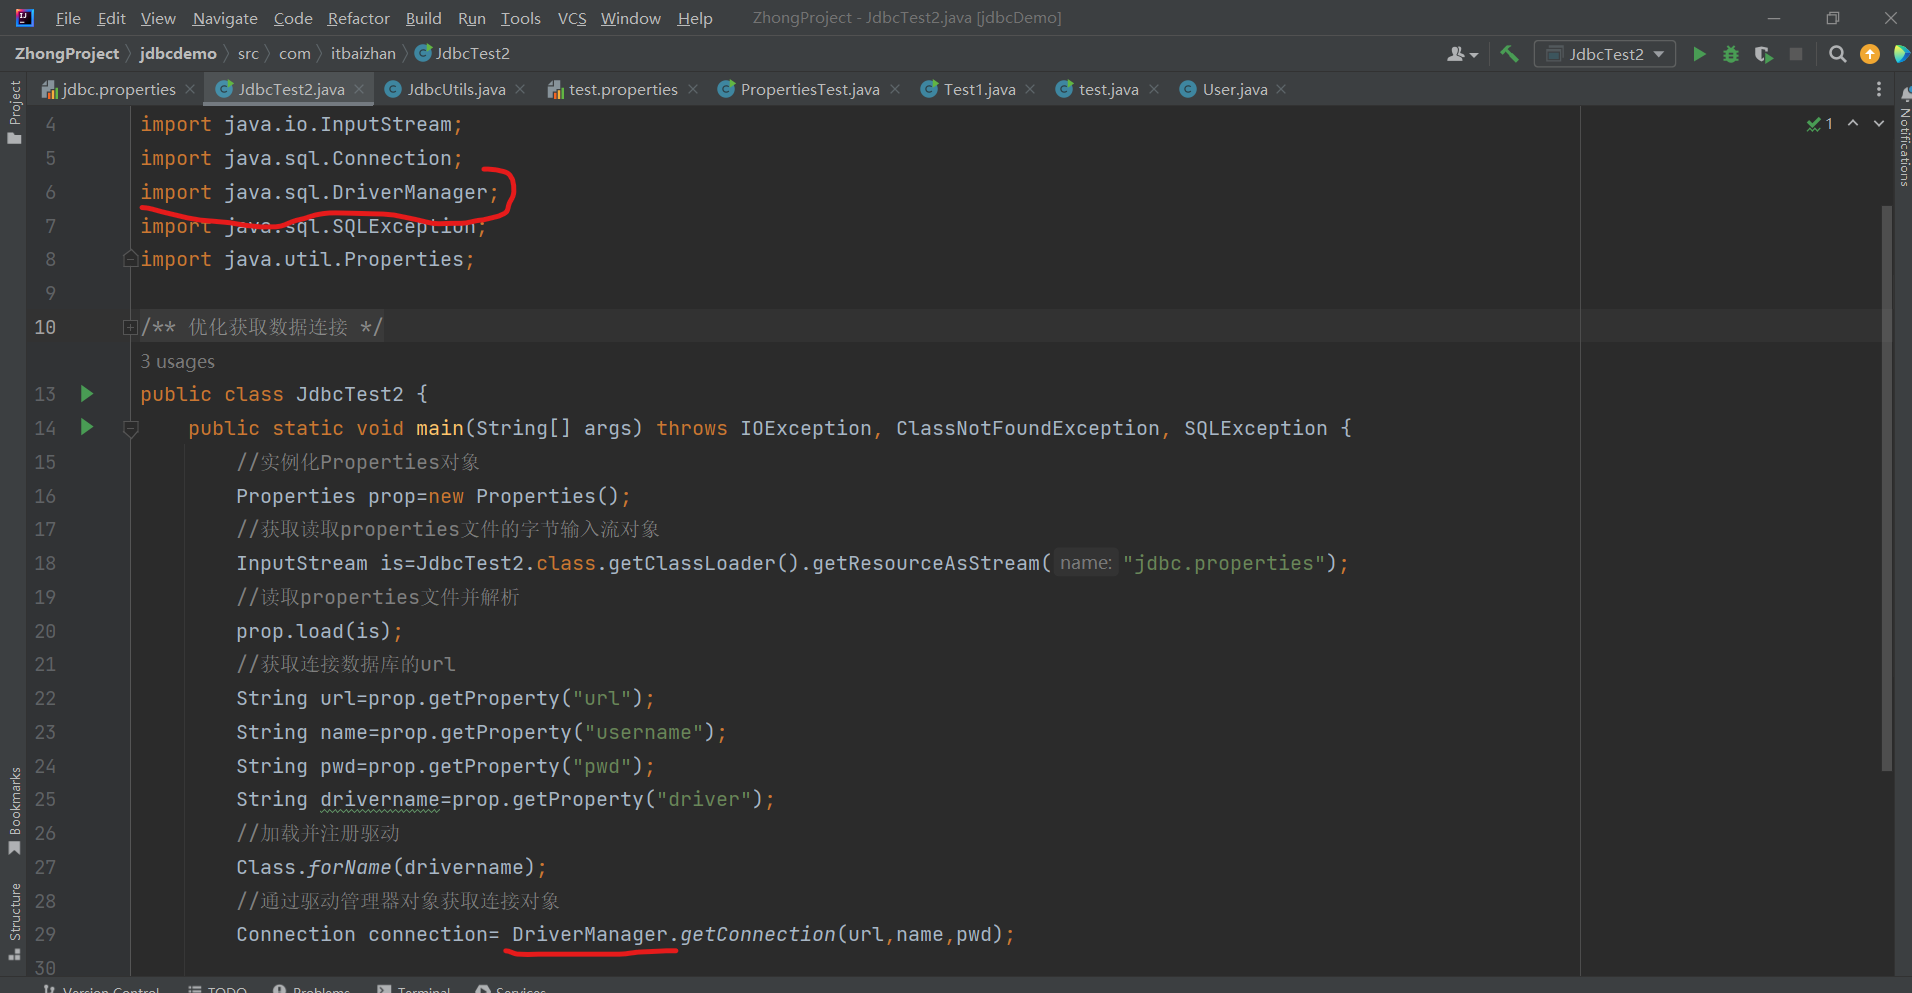Close the PropertiesTest.java tab
The width and height of the screenshot is (1912, 993).
(x=895, y=89)
